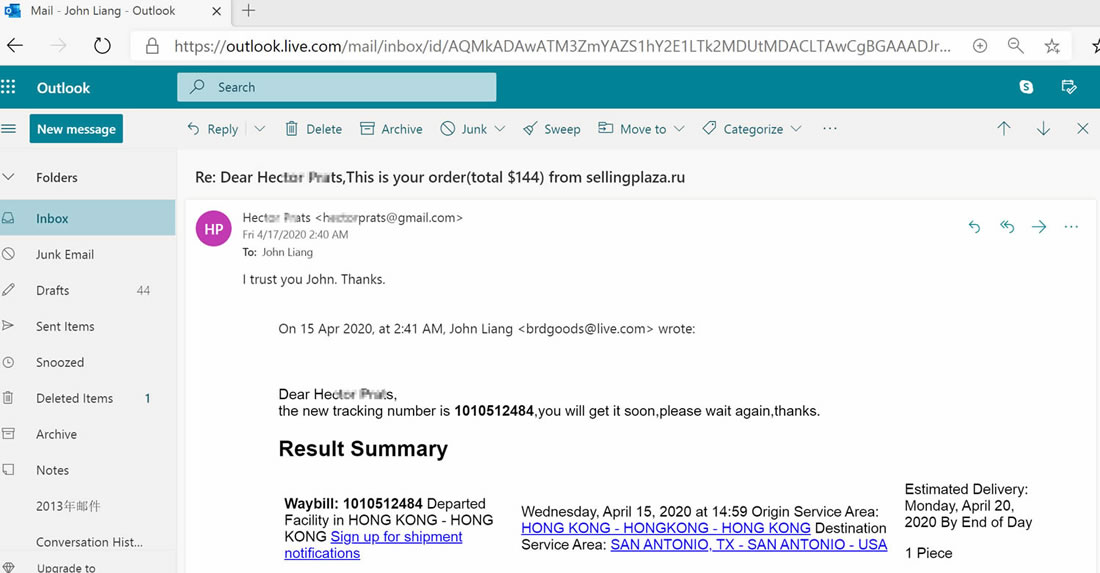Expand the Reply options dropdown arrow
This screenshot has width=1100, height=573.
pos(260,129)
